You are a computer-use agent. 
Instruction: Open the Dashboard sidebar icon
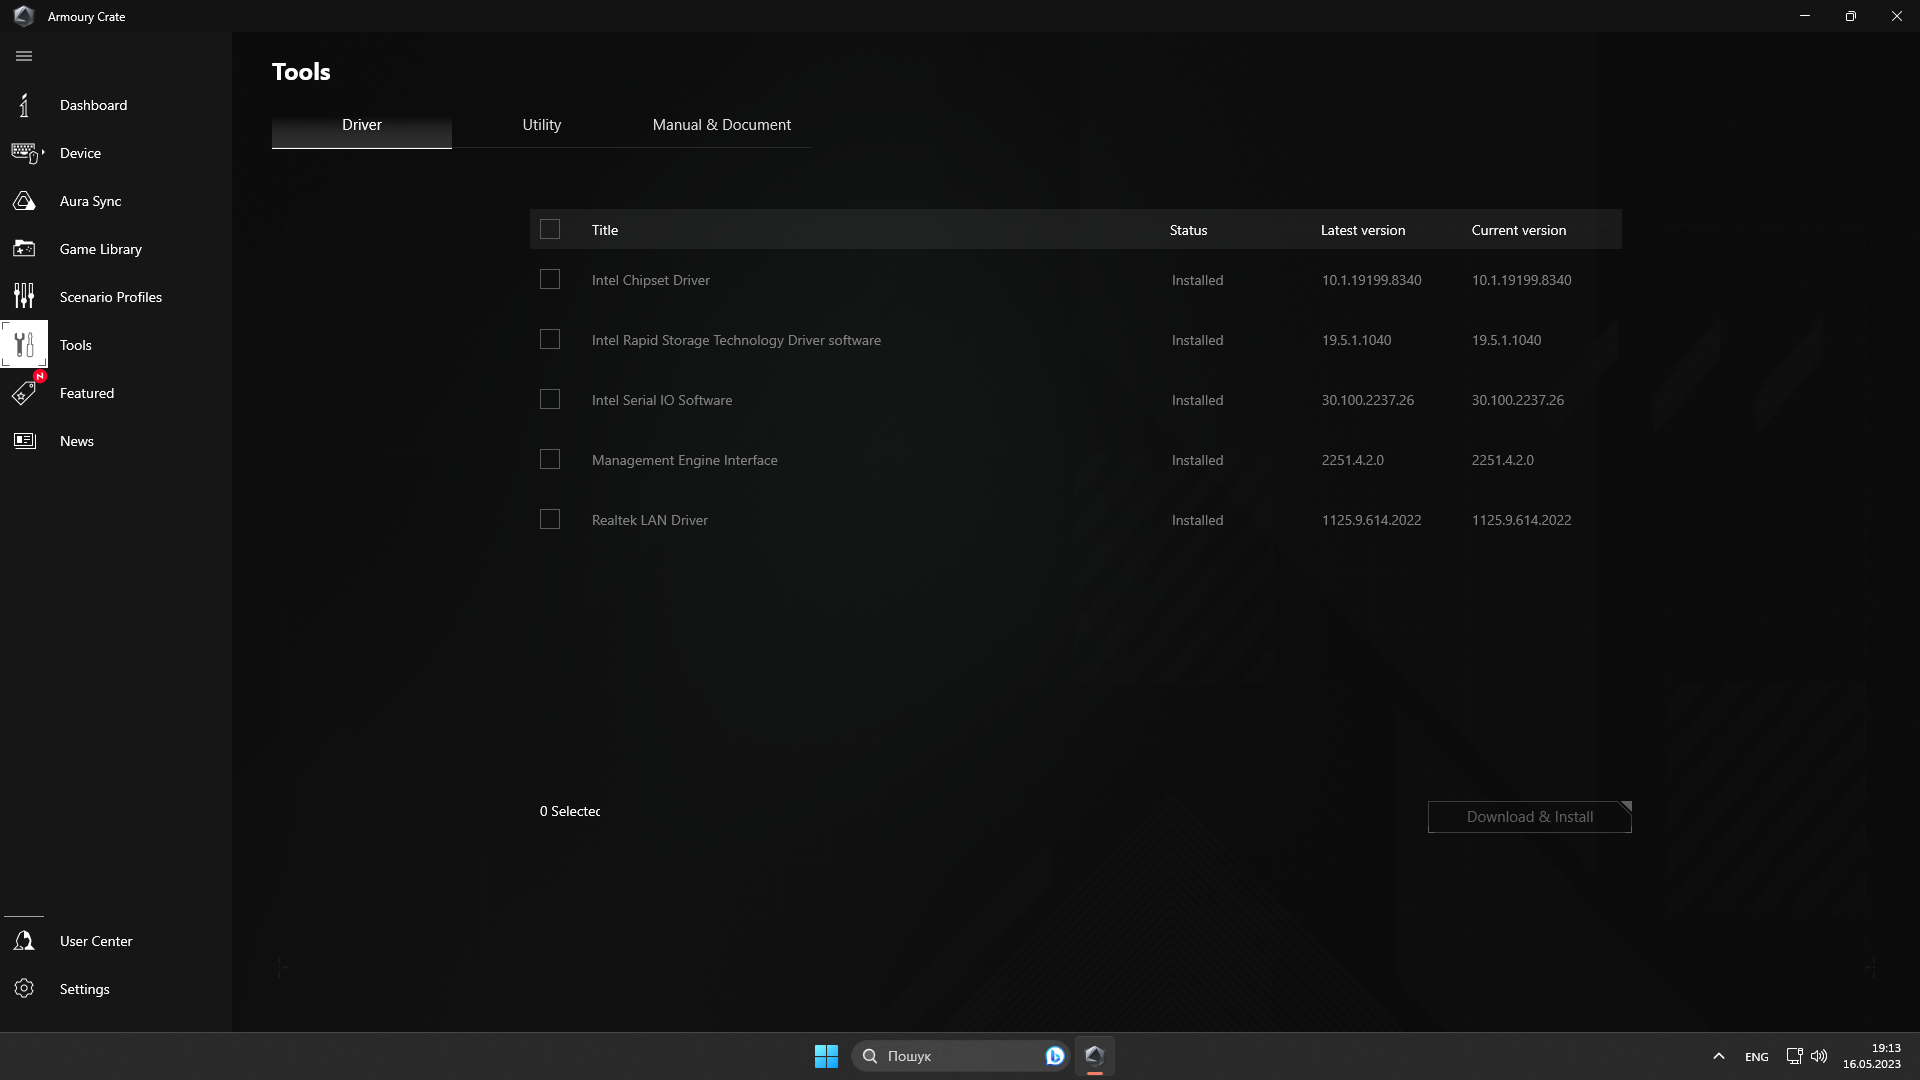point(24,105)
